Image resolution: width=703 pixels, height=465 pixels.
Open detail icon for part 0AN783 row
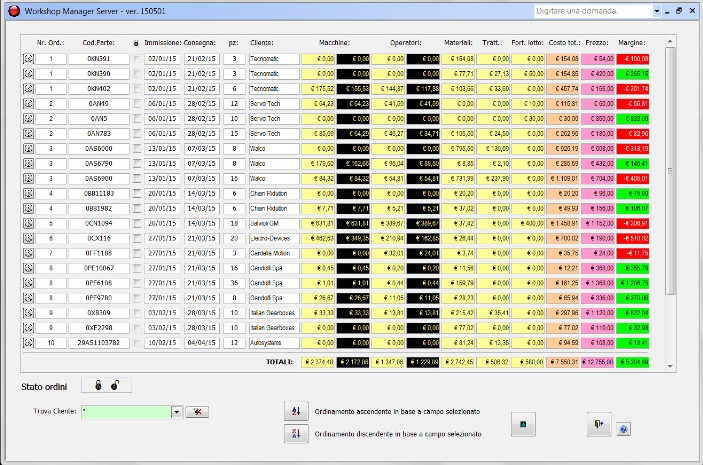coord(28,134)
